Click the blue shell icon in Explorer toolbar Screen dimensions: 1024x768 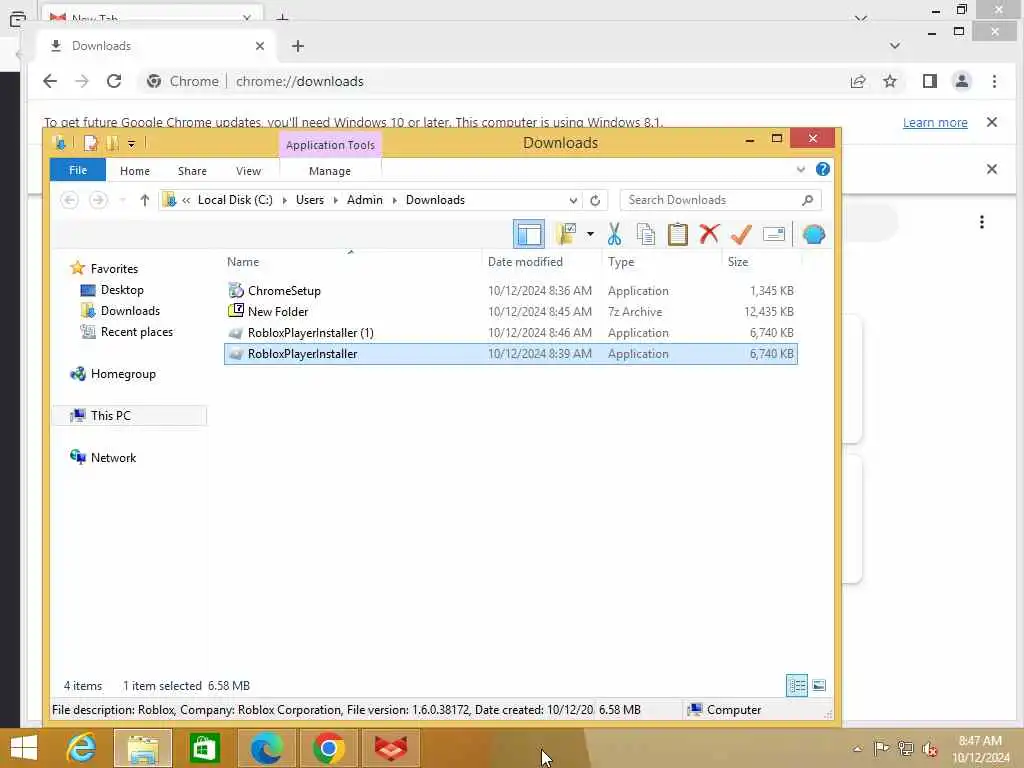pos(813,234)
